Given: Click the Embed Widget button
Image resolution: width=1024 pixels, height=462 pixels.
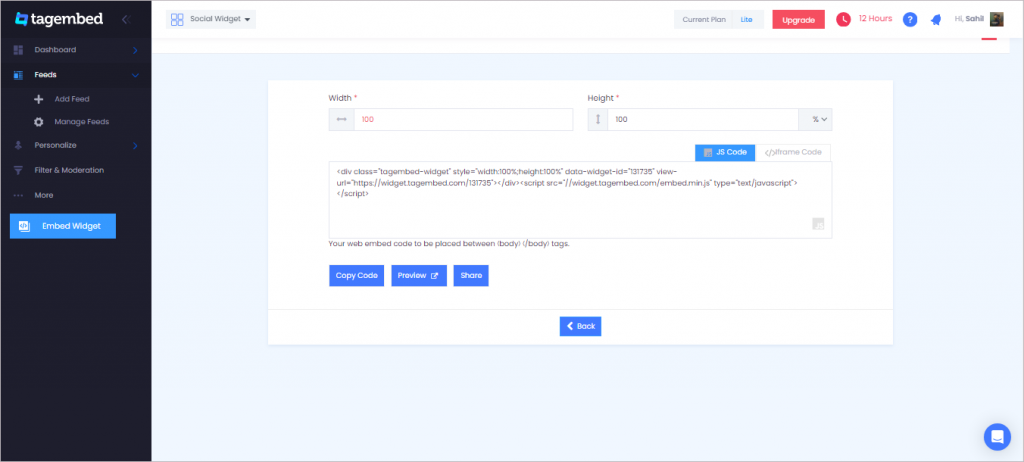Looking at the screenshot, I should (x=63, y=226).
